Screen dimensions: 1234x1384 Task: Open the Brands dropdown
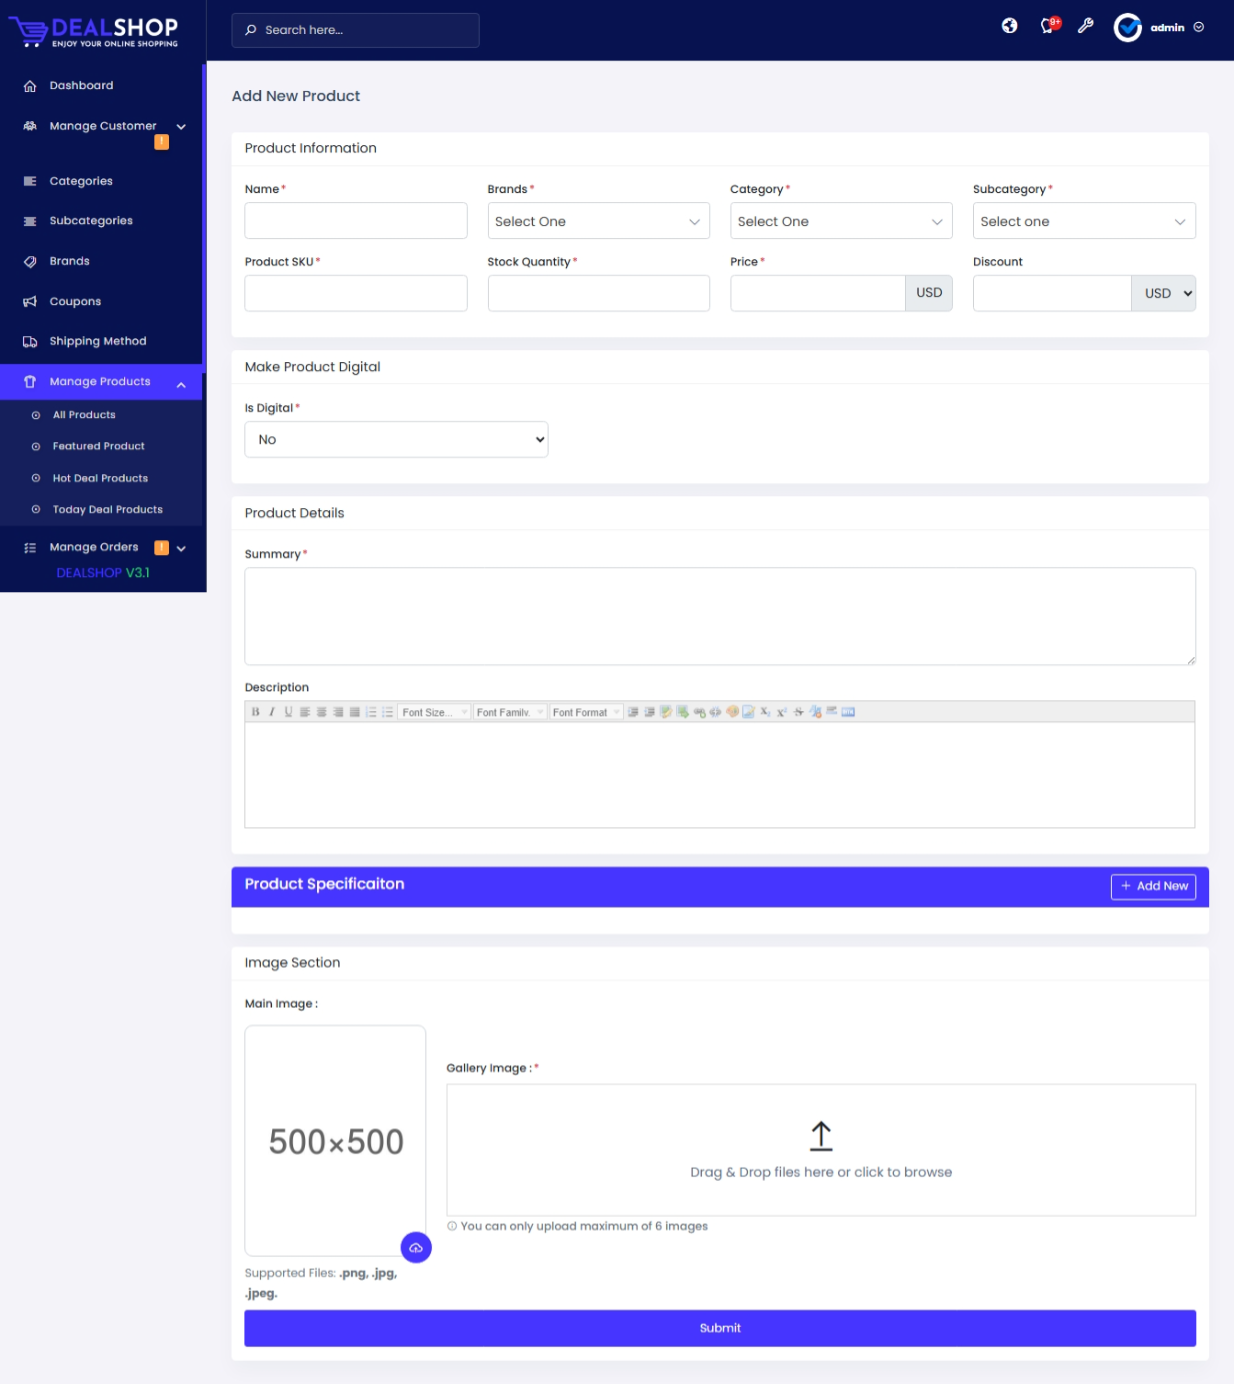point(598,221)
